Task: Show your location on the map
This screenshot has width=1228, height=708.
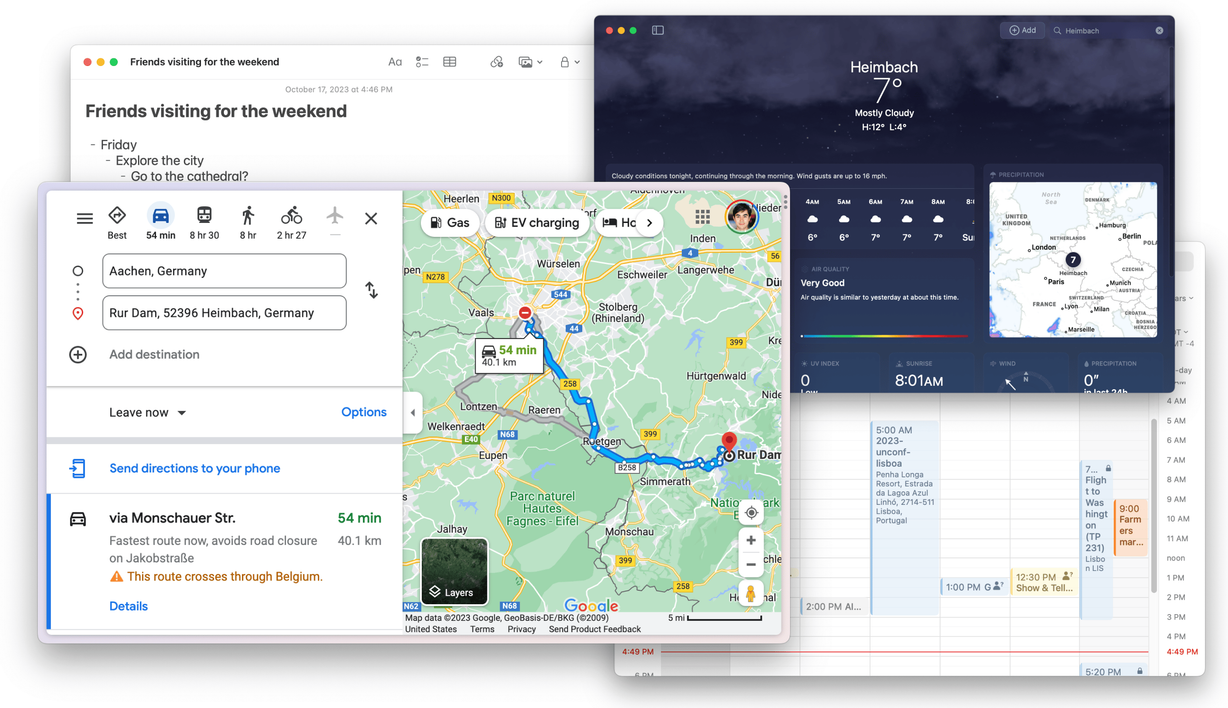Action: click(x=751, y=513)
